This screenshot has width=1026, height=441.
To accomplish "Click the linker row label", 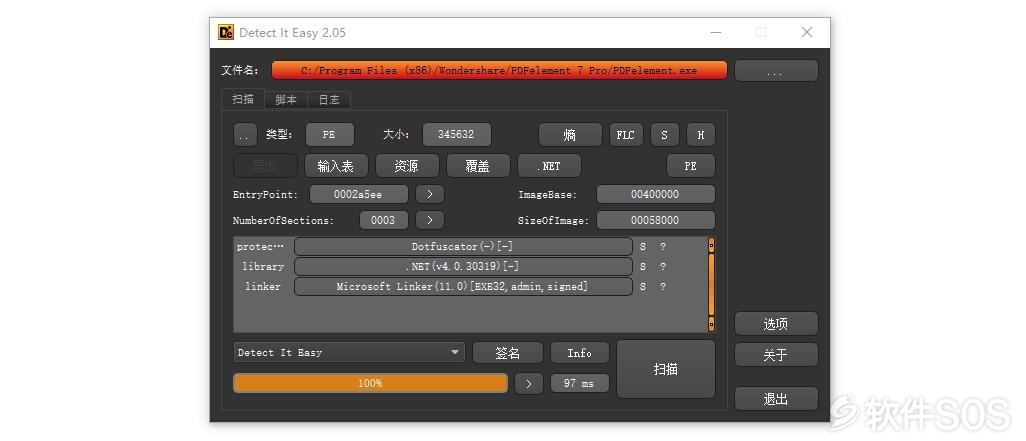I will [x=263, y=287].
